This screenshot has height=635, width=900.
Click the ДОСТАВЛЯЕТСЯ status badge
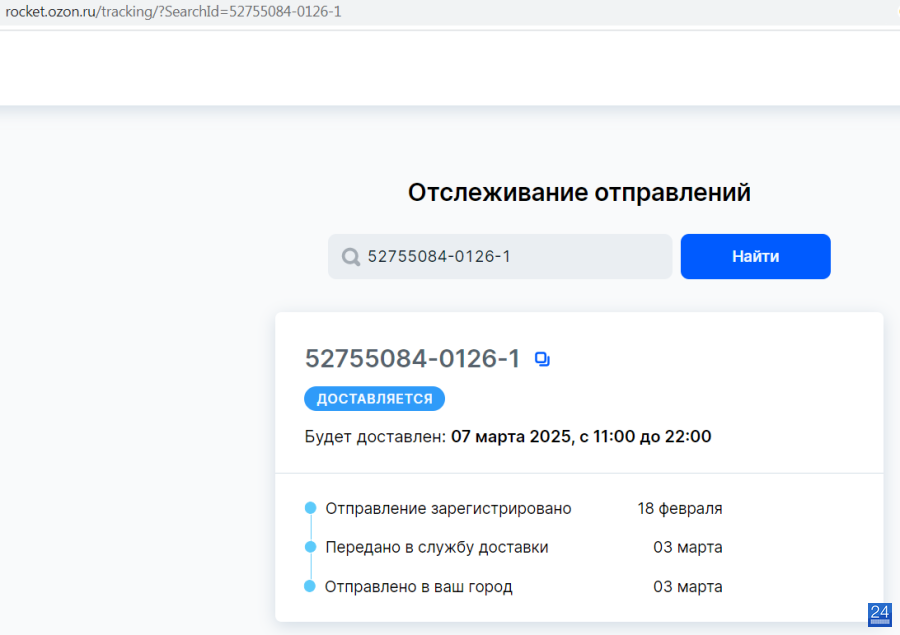tap(374, 398)
